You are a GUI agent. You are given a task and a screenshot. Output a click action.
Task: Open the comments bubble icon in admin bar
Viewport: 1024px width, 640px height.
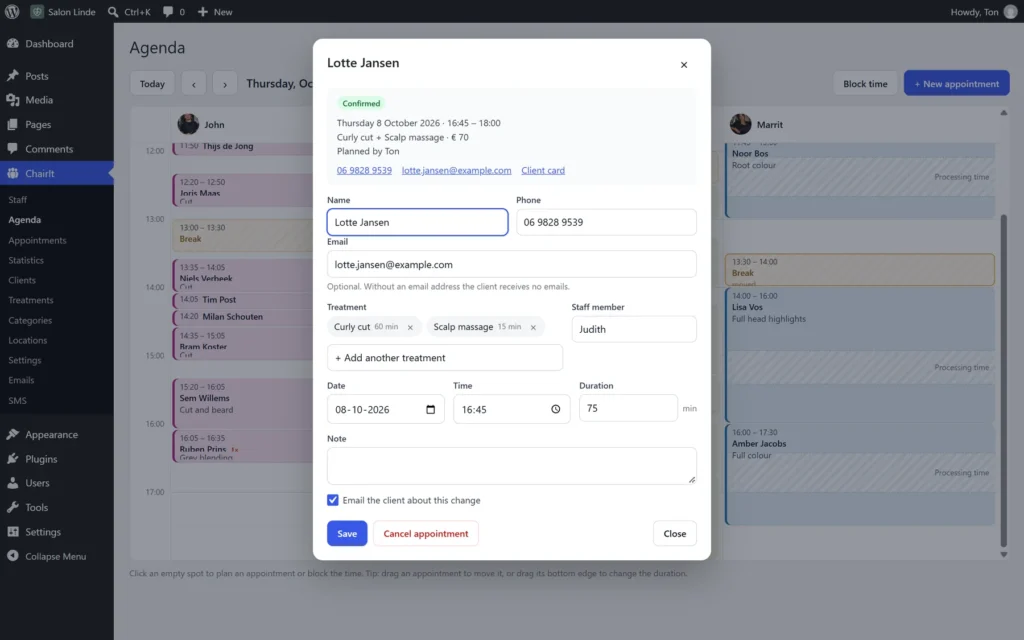click(168, 12)
